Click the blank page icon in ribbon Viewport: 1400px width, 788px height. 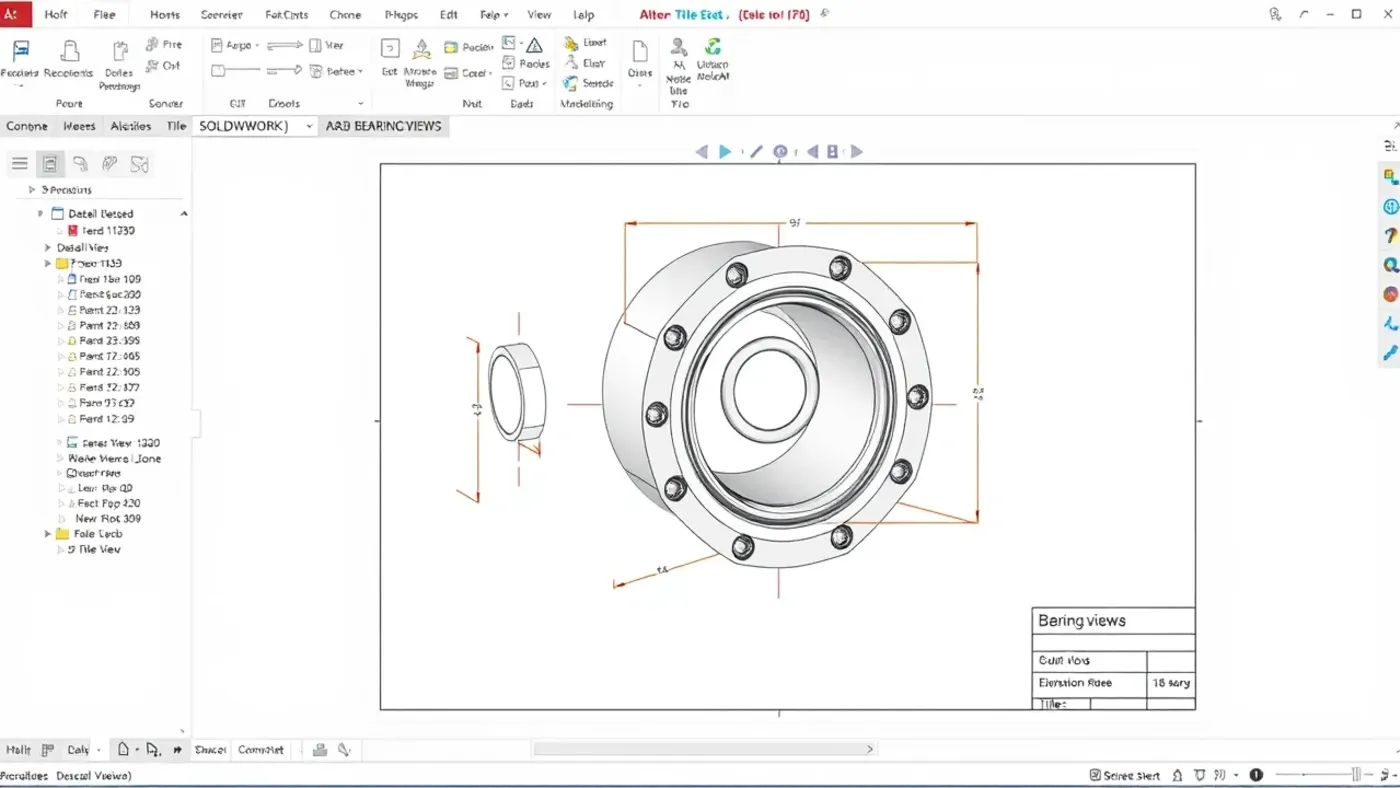tap(640, 51)
